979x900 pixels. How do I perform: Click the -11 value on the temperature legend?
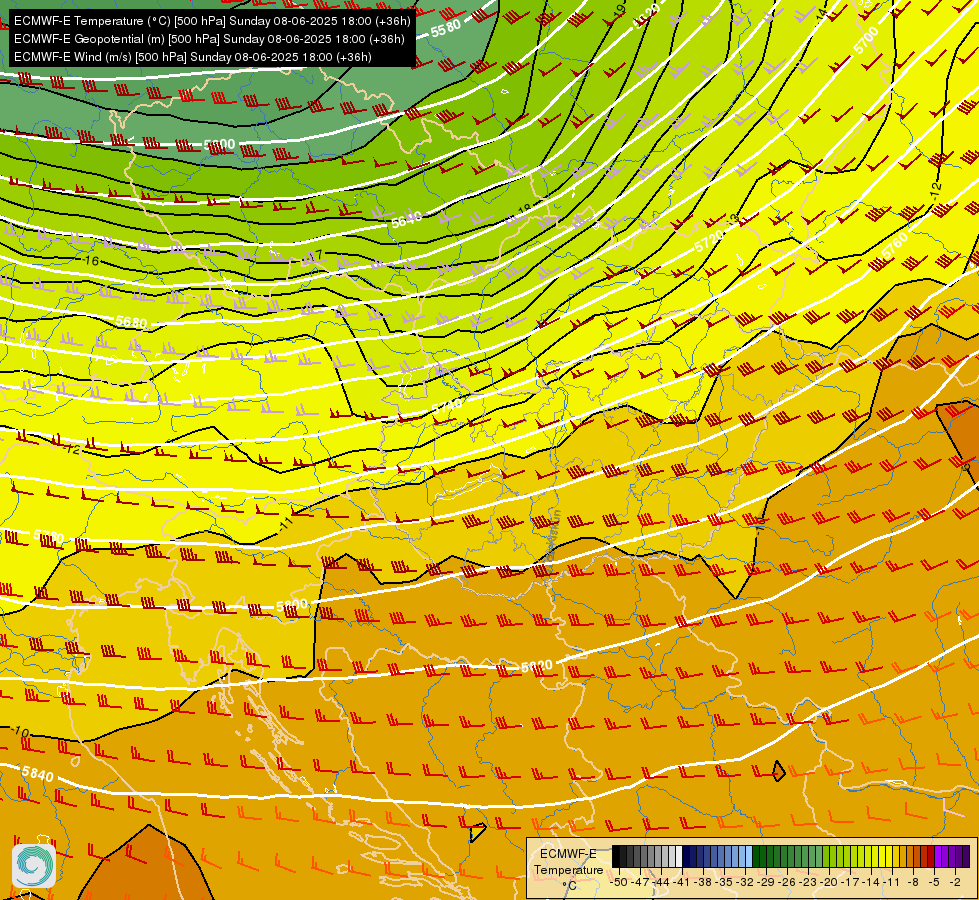(892, 882)
